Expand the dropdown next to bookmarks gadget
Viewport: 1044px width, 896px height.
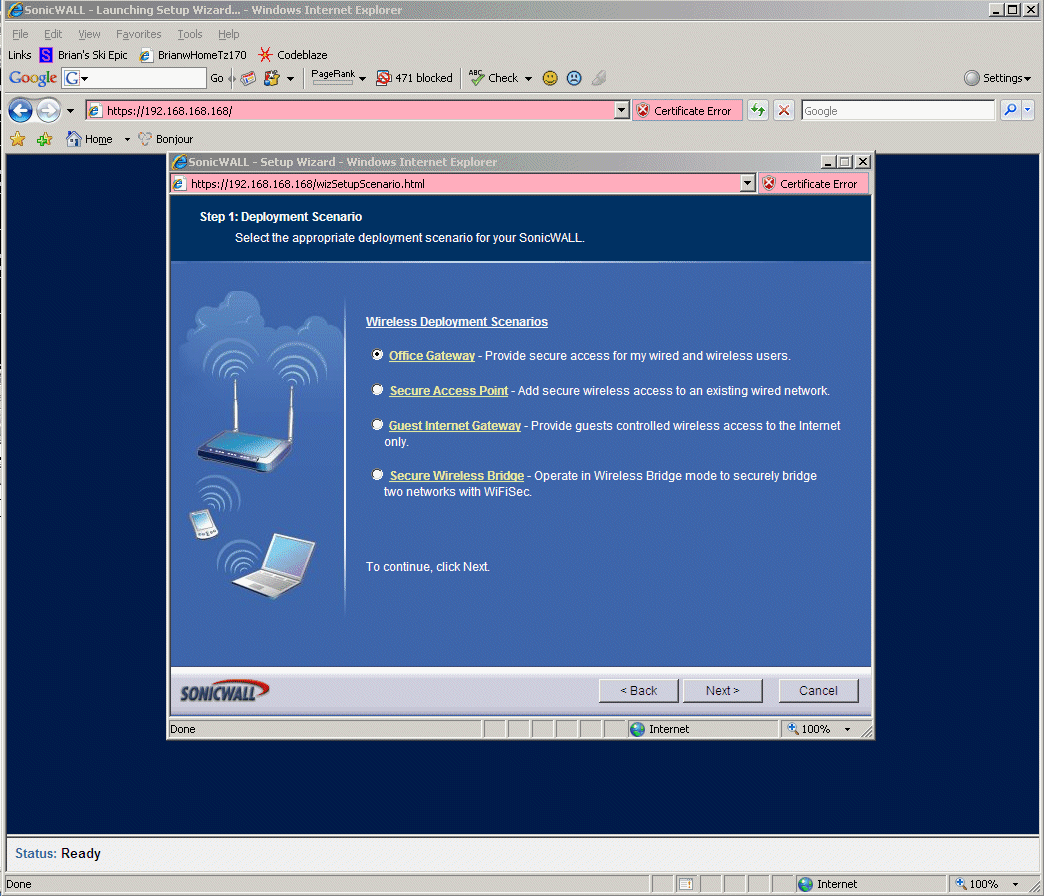tap(290, 79)
